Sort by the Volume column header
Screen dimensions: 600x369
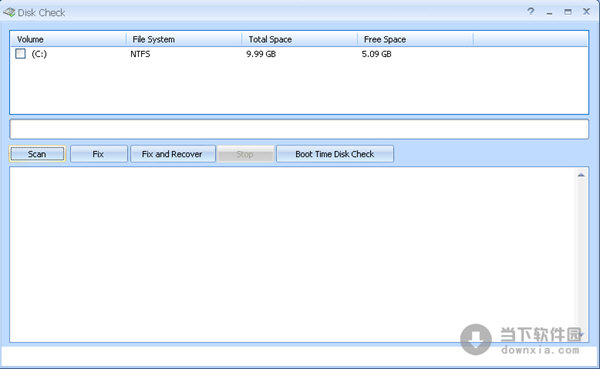point(68,39)
